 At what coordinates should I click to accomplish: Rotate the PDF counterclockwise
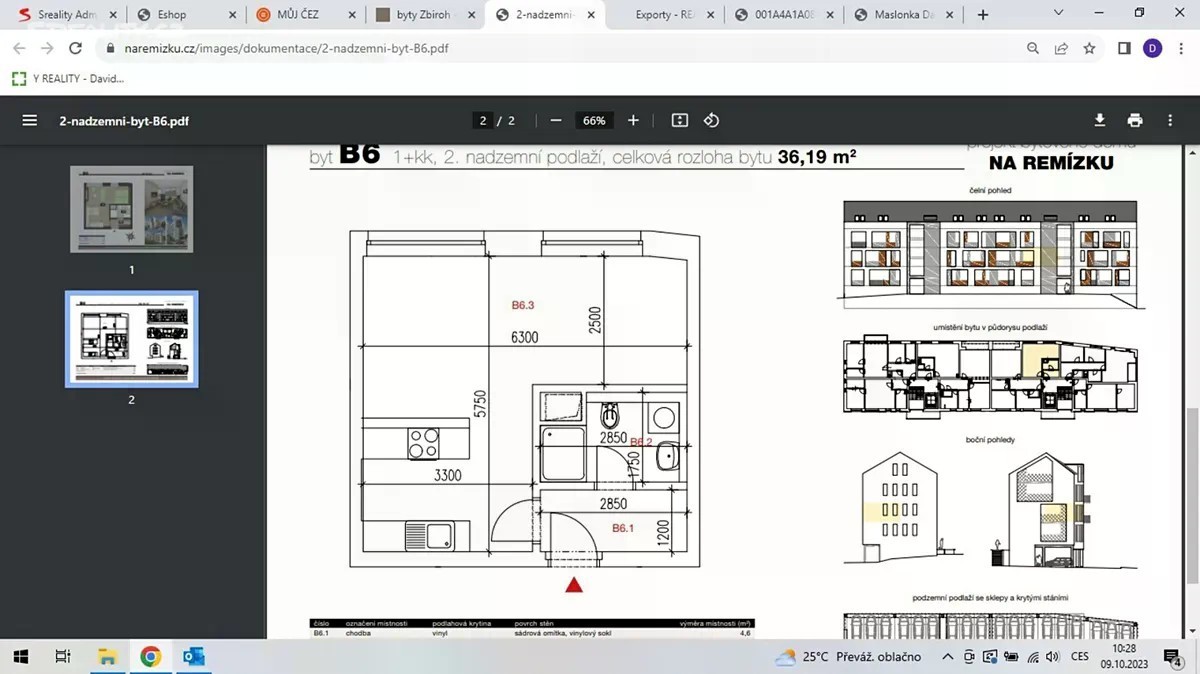click(x=711, y=120)
